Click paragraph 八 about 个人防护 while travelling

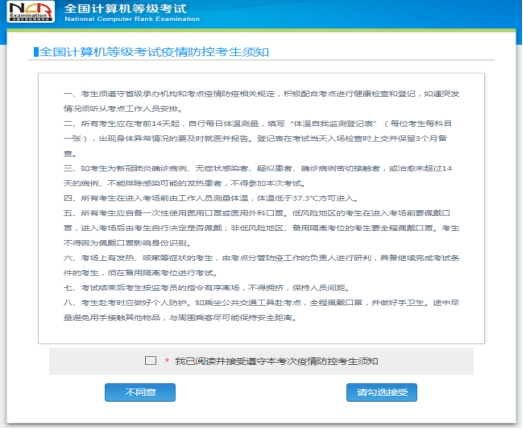pos(262,310)
